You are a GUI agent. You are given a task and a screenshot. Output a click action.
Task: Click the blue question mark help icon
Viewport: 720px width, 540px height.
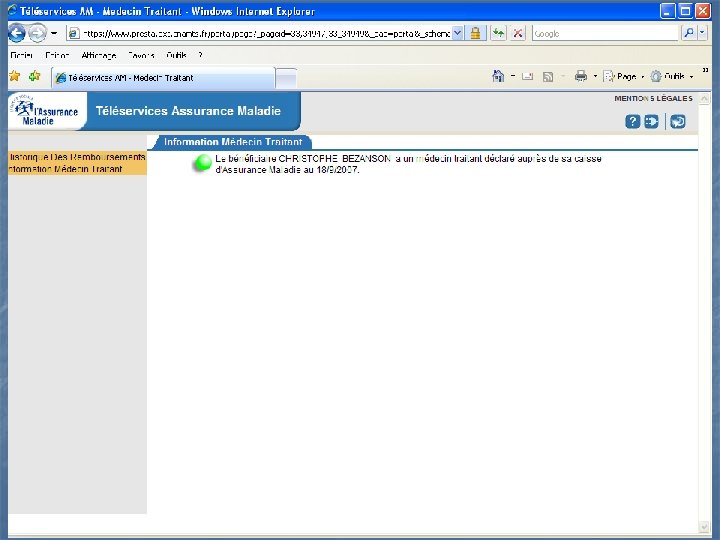point(632,121)
